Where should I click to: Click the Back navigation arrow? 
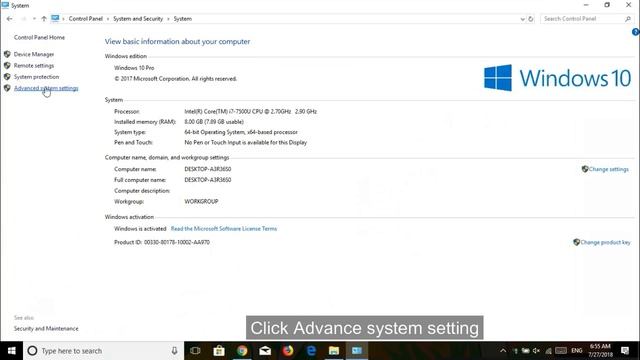point(9,19)
